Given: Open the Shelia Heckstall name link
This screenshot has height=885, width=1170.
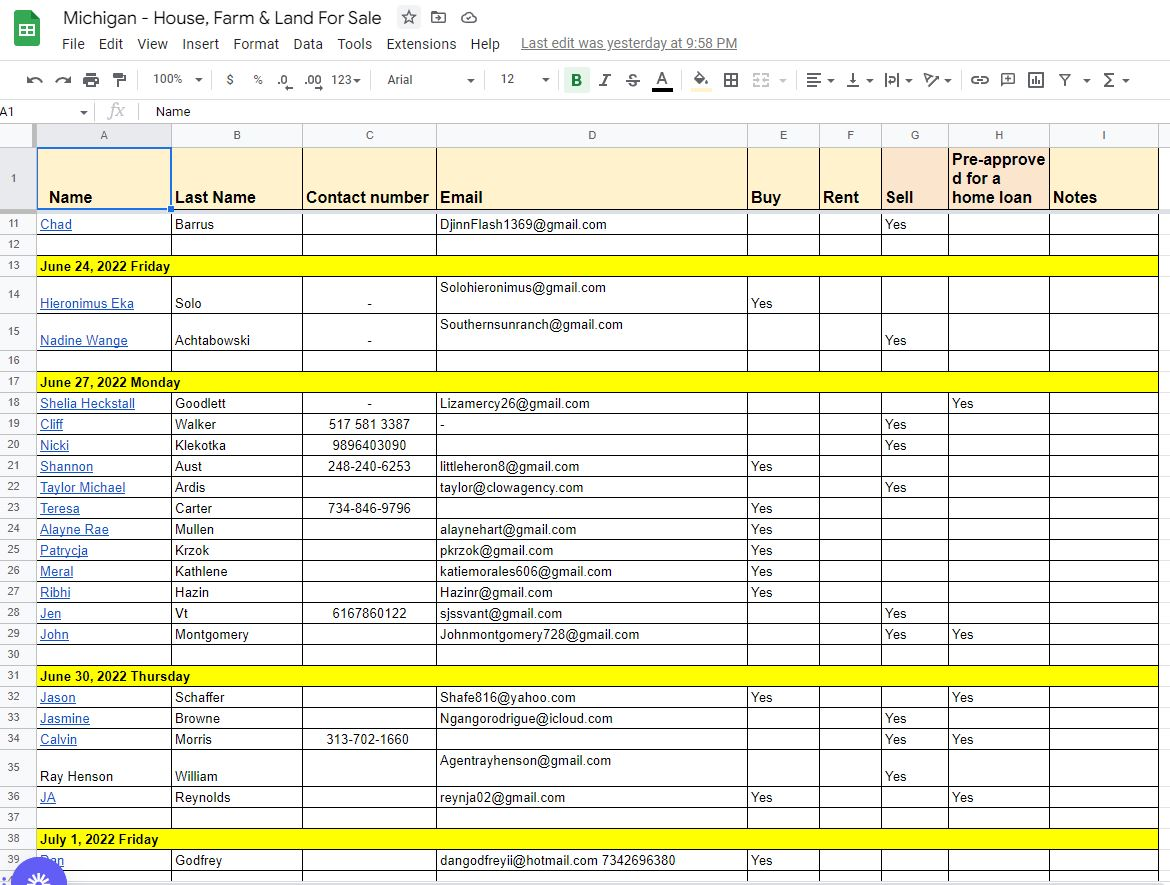Looking at the screenshot, I should (87, 403).
